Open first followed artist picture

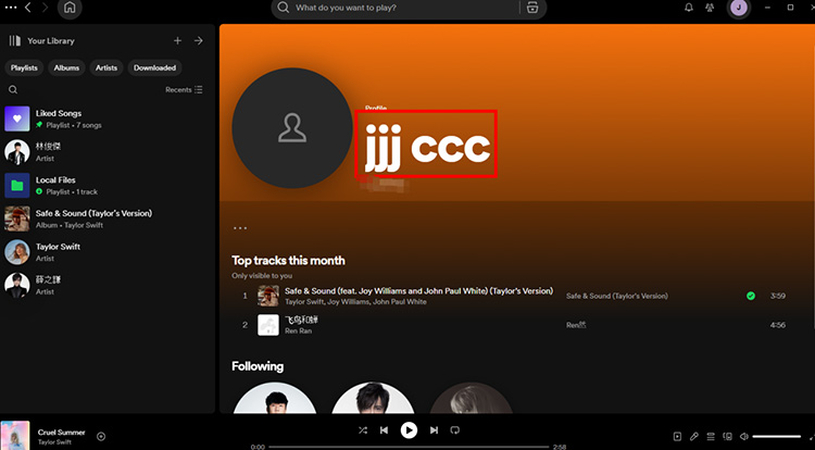[x=274, y=398]
